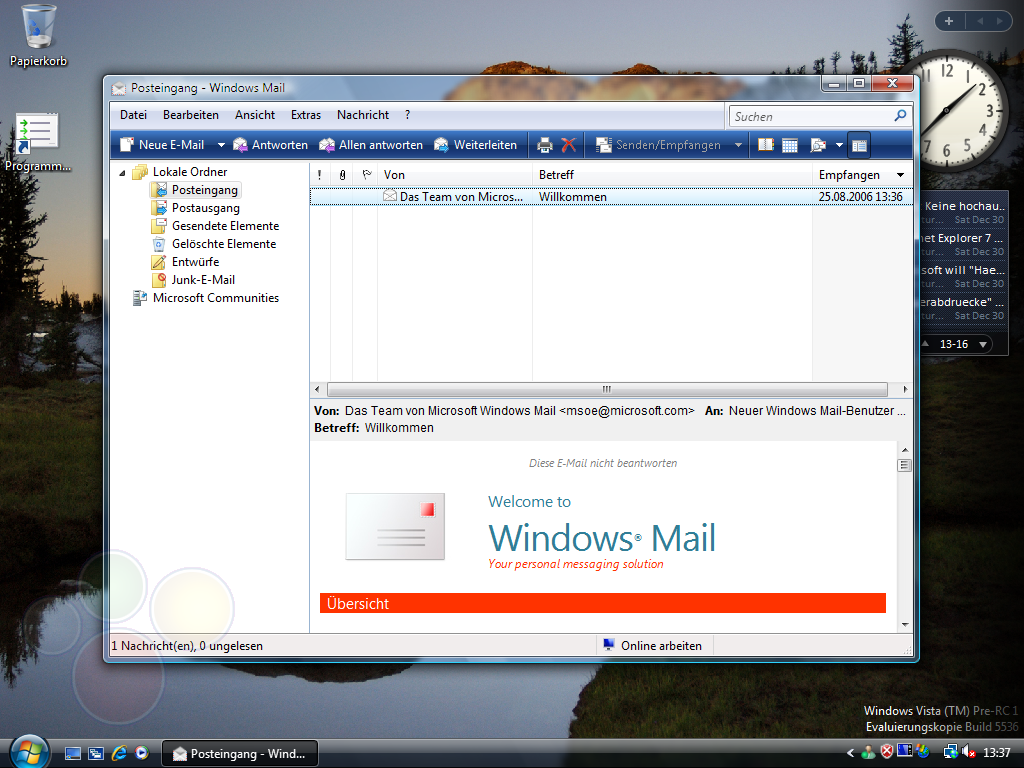Open the Ansicht menu
This screenshot has width=1024, height=768.
[x=255, y=115]
